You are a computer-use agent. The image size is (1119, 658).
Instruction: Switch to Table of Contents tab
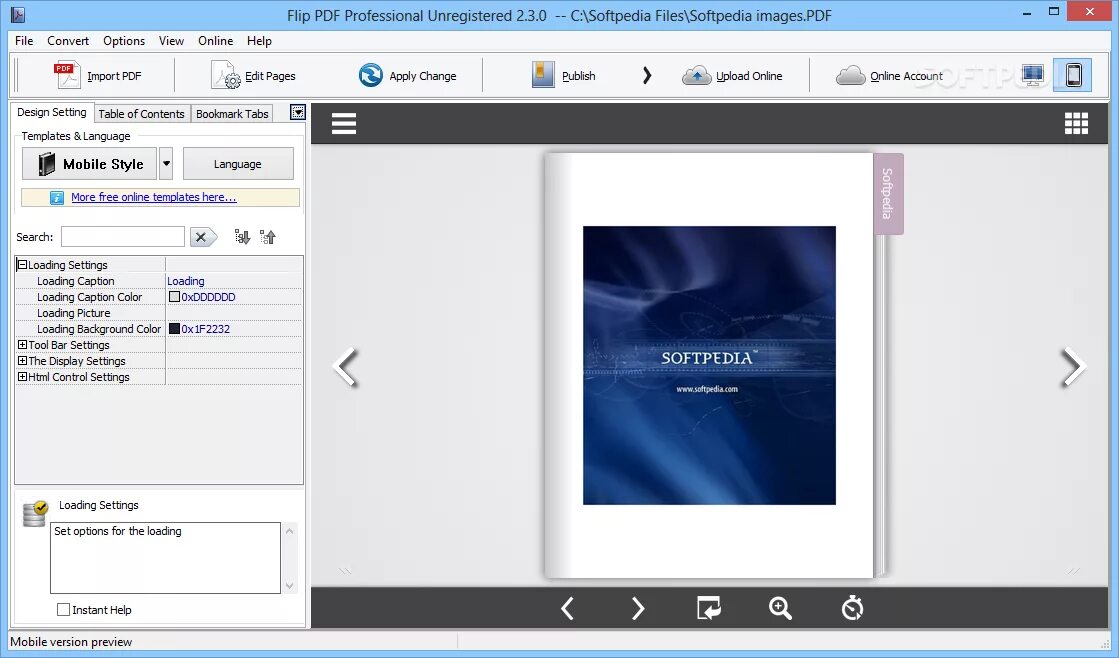tap(141, 113)
